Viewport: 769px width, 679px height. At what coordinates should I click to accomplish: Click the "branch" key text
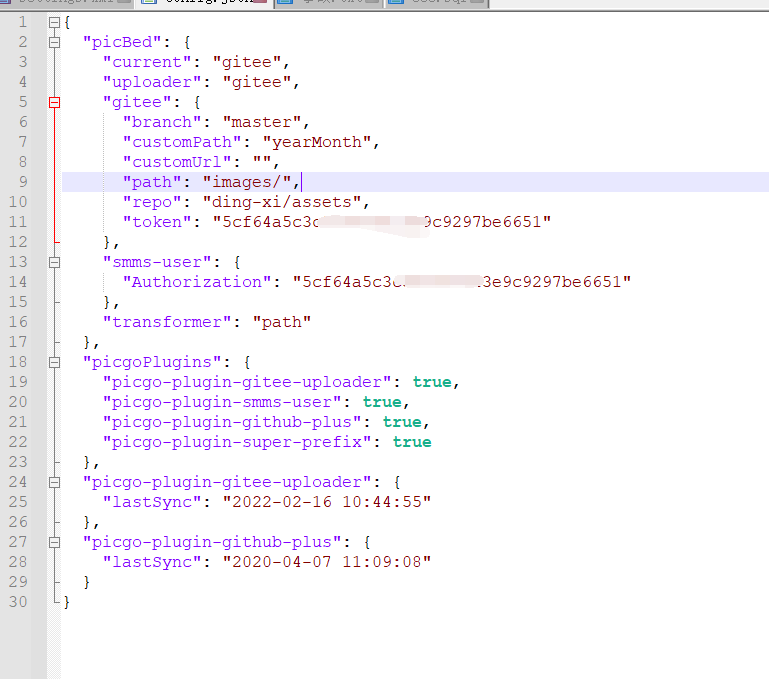coord(162,122)
